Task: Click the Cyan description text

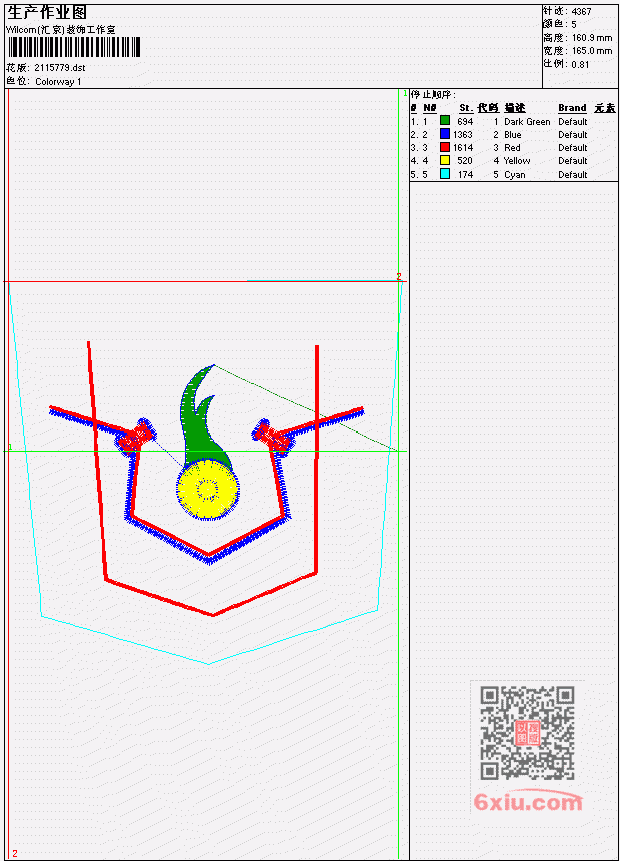Action: click(515, 175)
